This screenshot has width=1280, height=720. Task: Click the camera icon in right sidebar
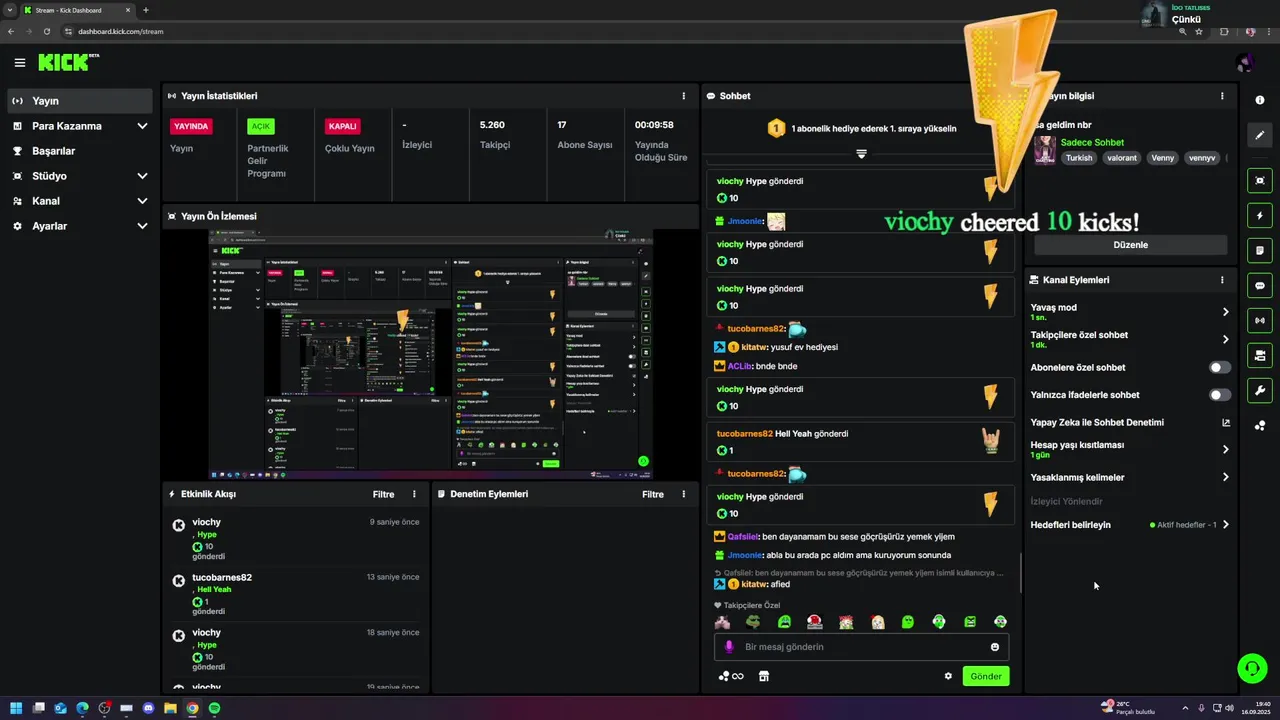pos(1259,355)
